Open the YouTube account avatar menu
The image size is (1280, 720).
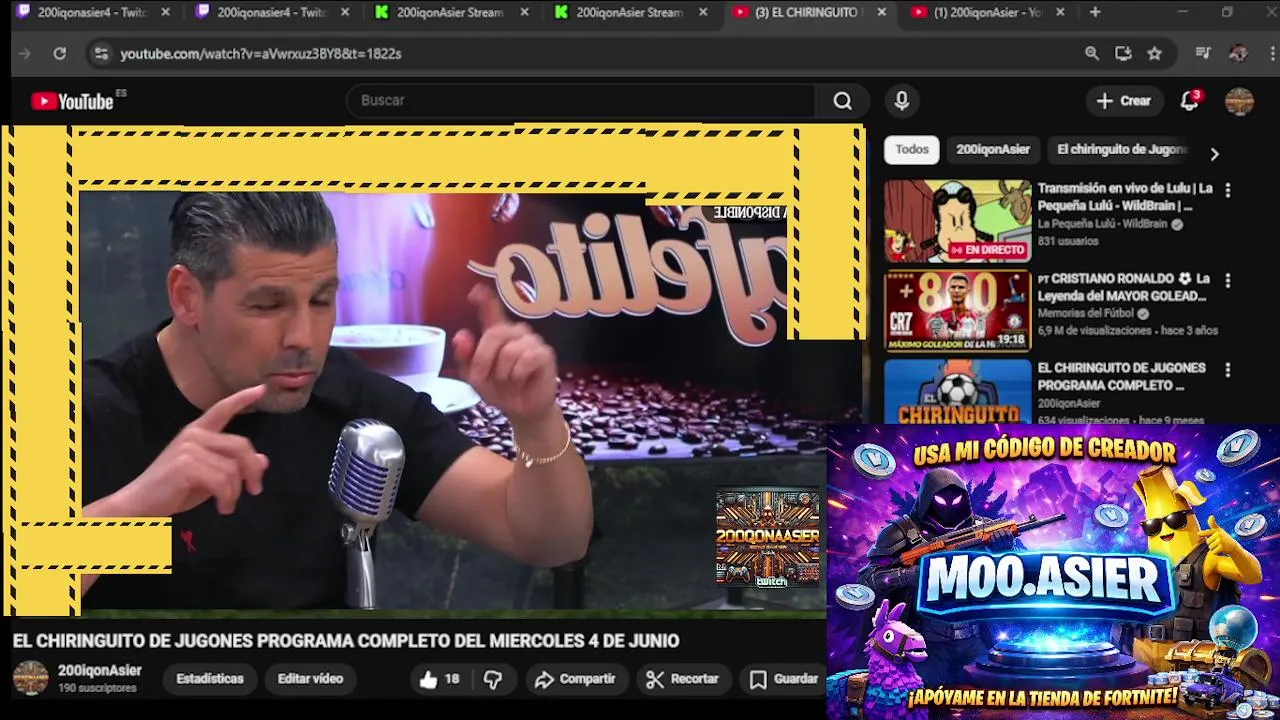tap(1240, 101)
